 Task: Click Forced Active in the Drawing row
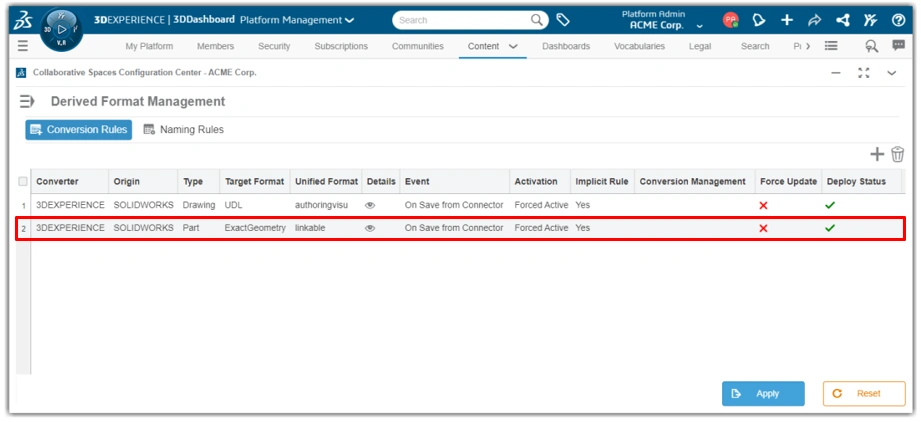[x=541, y=205]
